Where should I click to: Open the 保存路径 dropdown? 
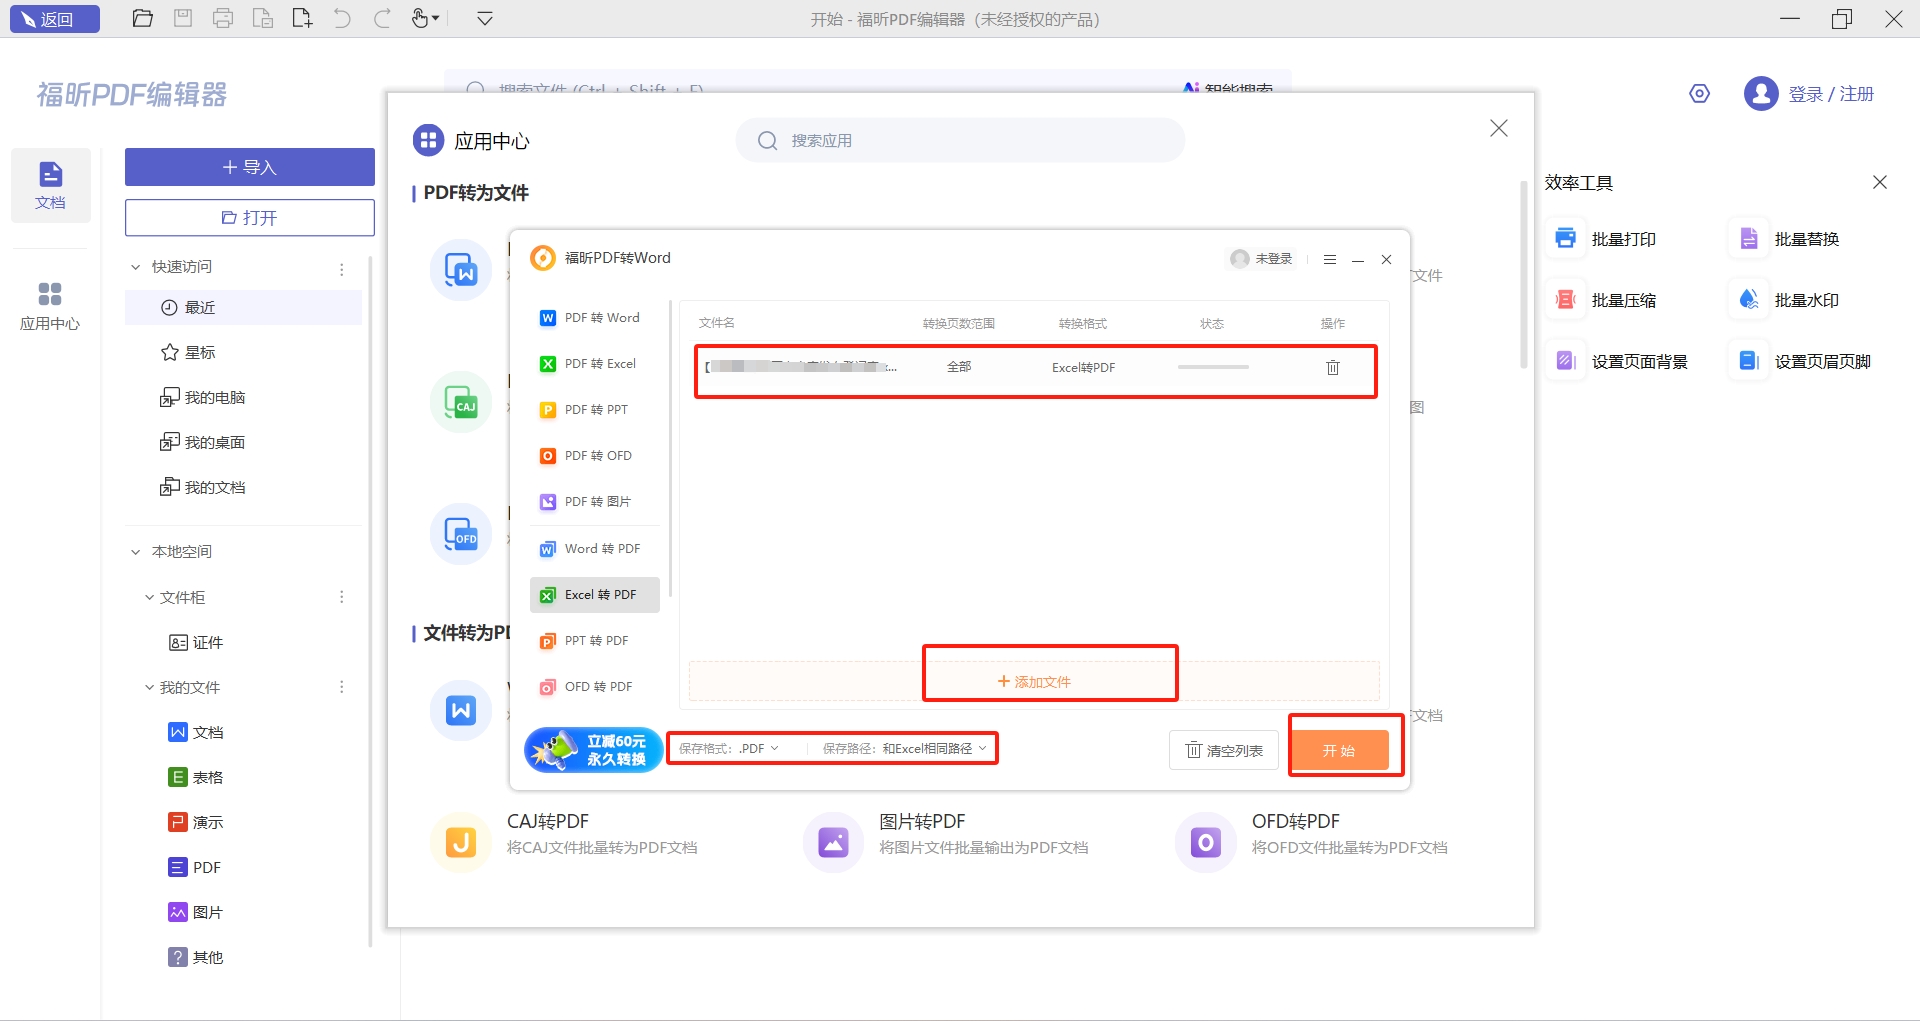pos(905,749)
